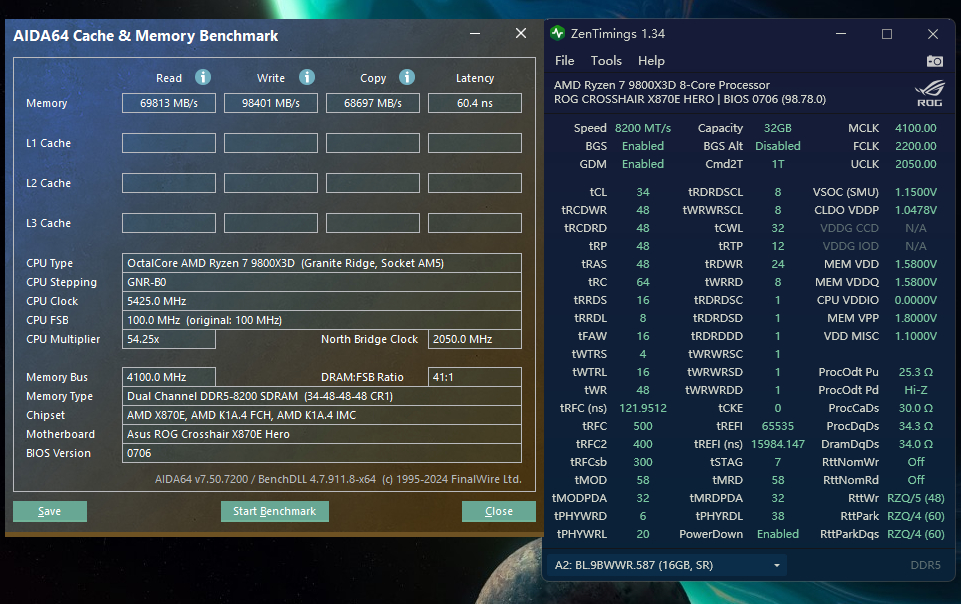Click the FCLK value 2200.00
The height and width of the screenshot is (604, 961).
pyautogui.click(x=916, y=146)
